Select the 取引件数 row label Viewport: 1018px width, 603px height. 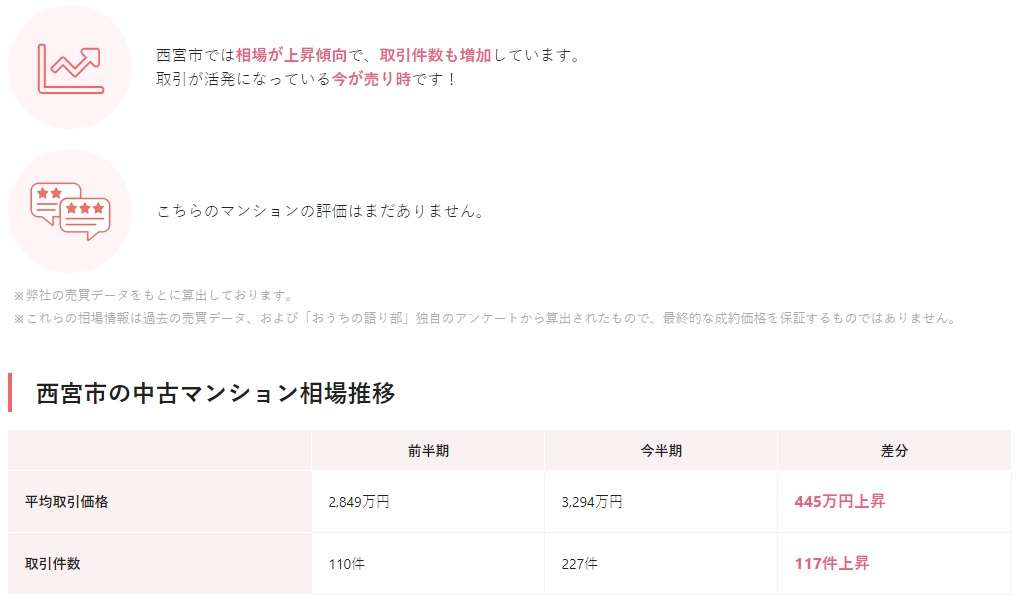coord(53,563)
